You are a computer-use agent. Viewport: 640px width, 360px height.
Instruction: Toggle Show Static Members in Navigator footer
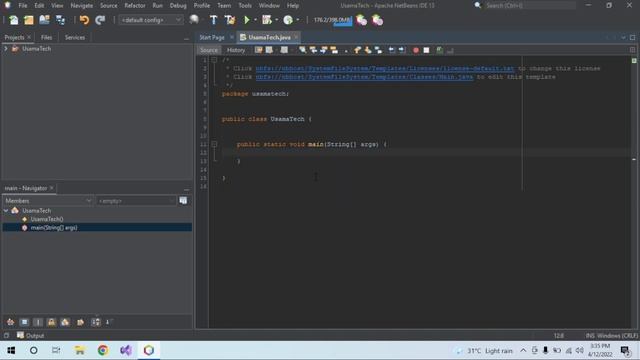(x=38, y=322)
